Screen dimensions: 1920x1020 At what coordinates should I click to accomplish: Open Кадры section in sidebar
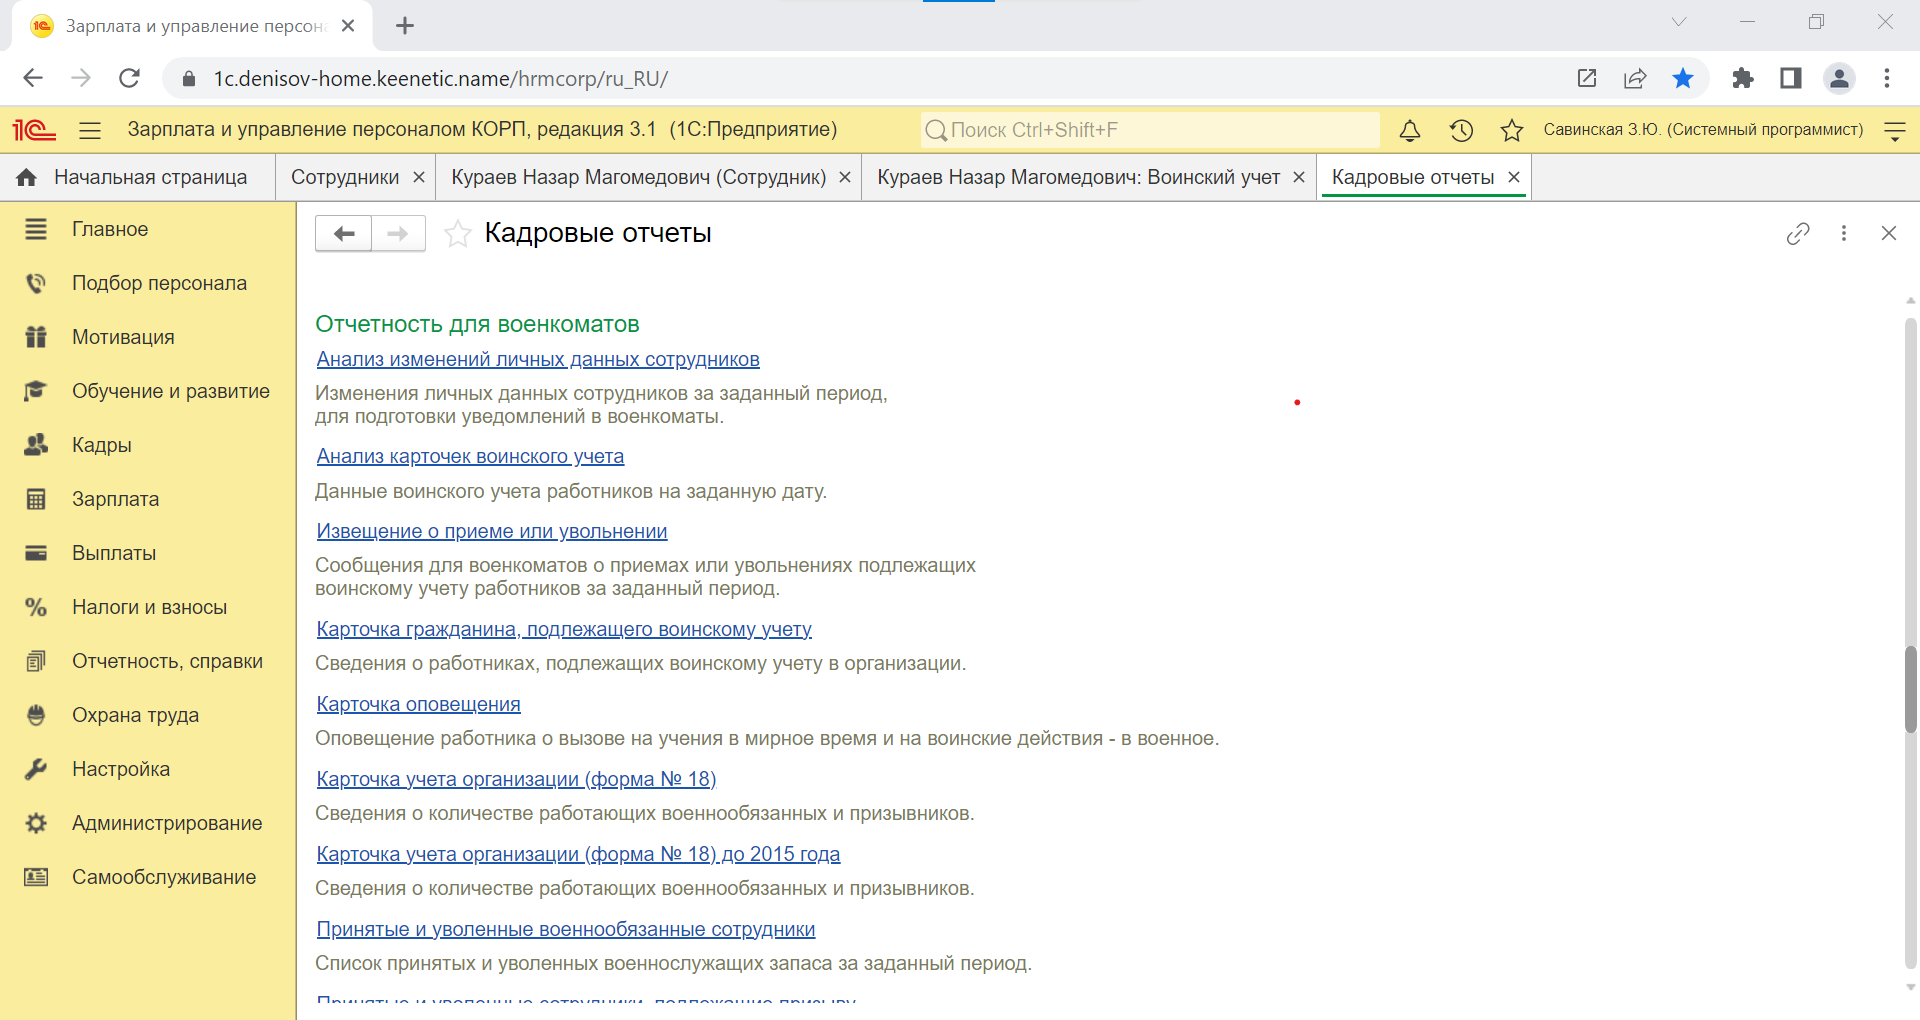point(101,445)
